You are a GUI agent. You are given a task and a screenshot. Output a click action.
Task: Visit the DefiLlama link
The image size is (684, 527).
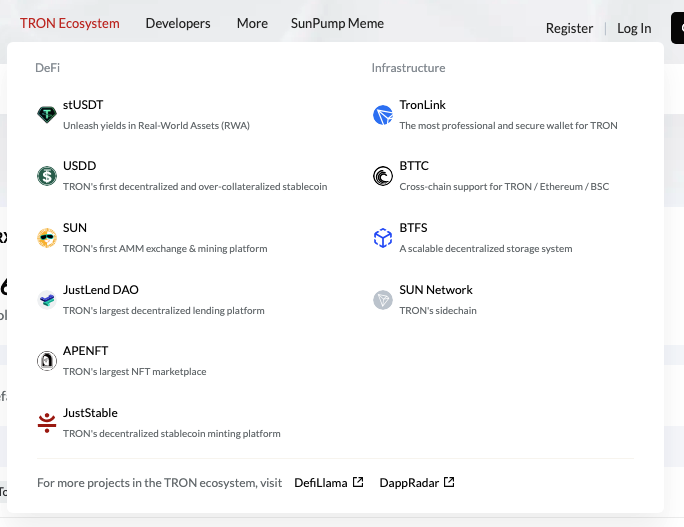coord(321,483)
